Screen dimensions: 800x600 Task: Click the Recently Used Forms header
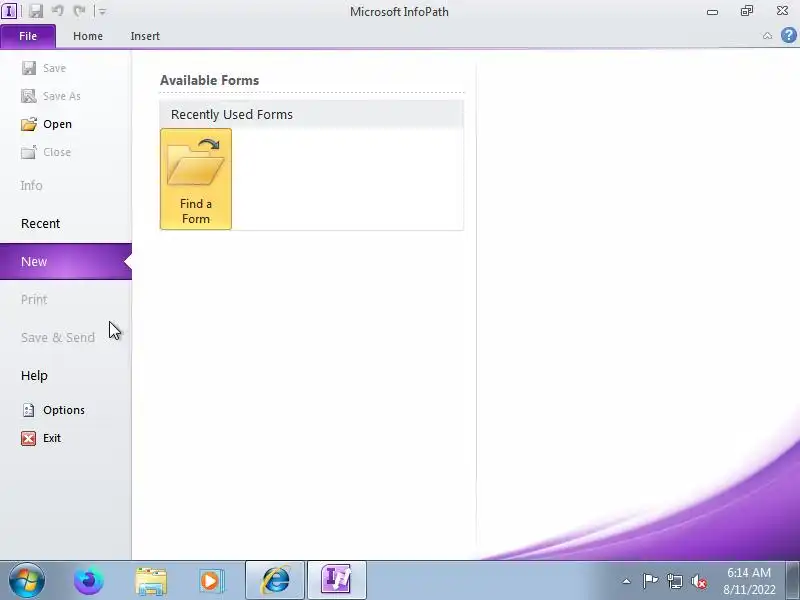tap(311, 114)
